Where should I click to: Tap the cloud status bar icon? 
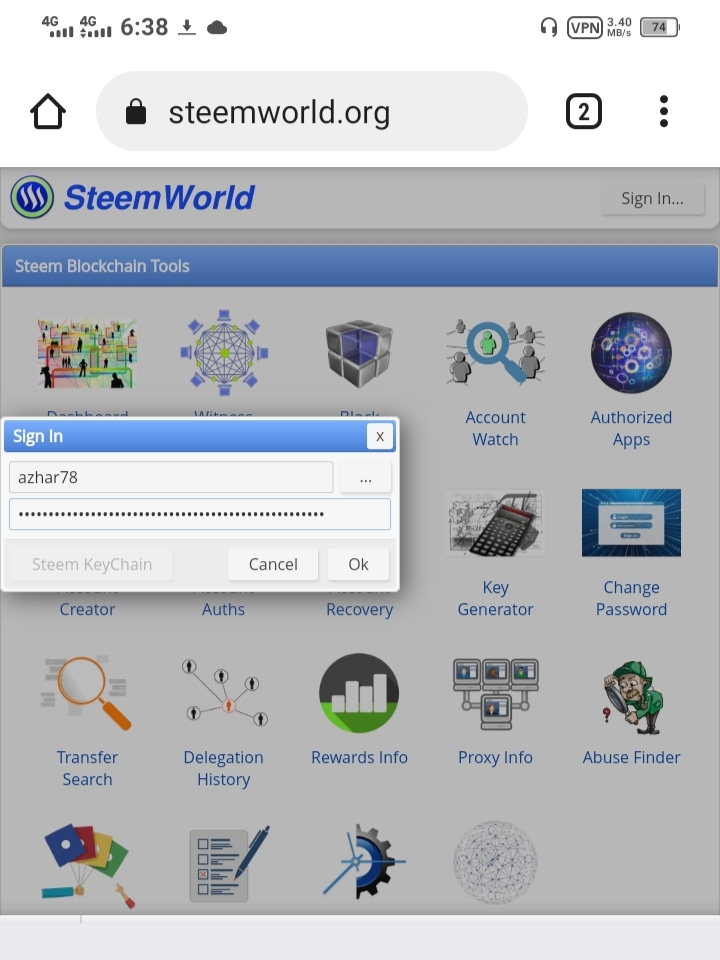pos(217,28)
